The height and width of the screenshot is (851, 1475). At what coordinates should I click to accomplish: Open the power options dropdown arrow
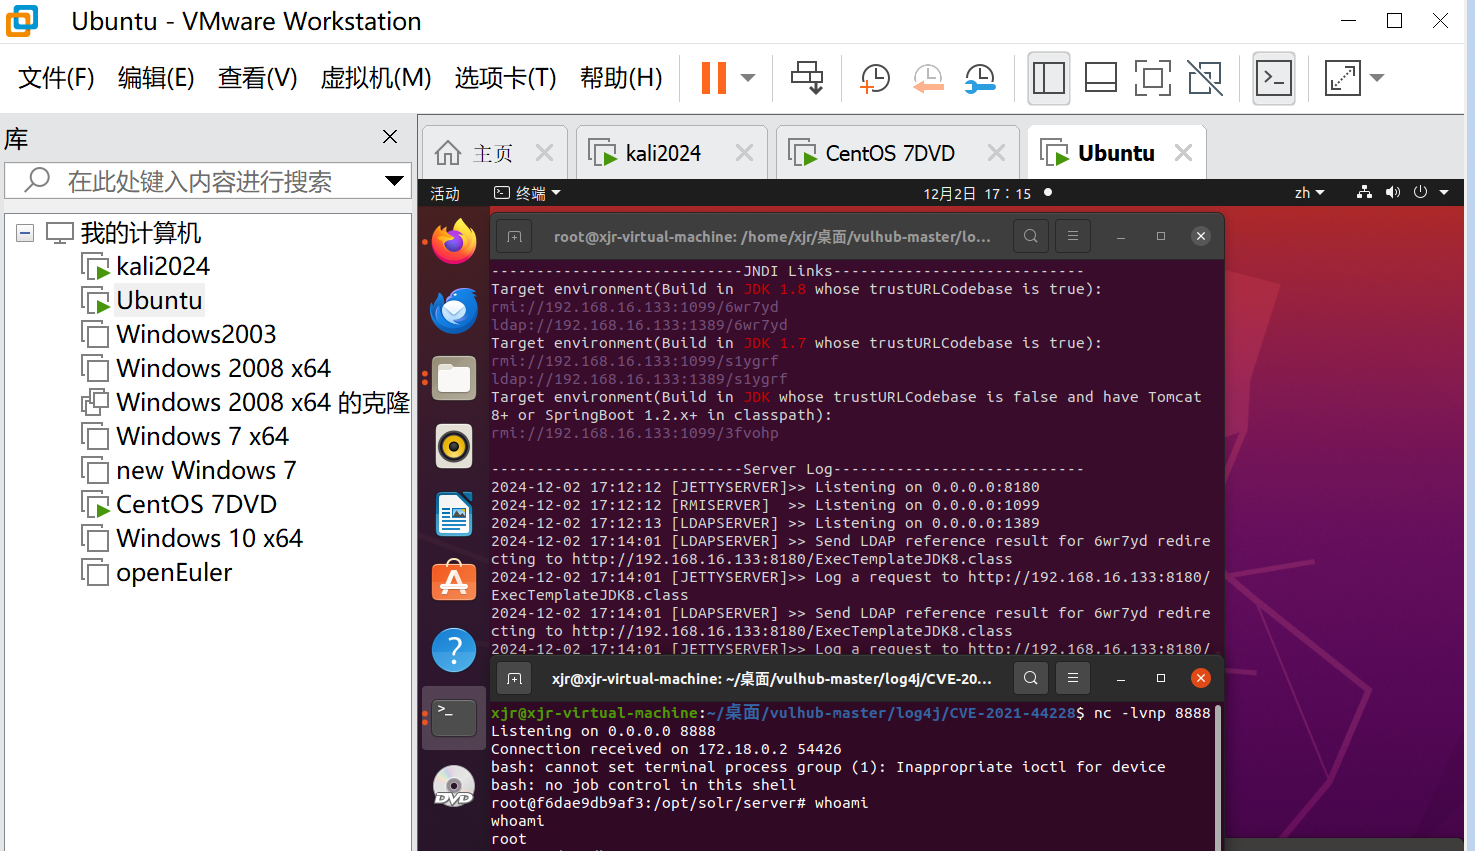[x=748, y=78]
